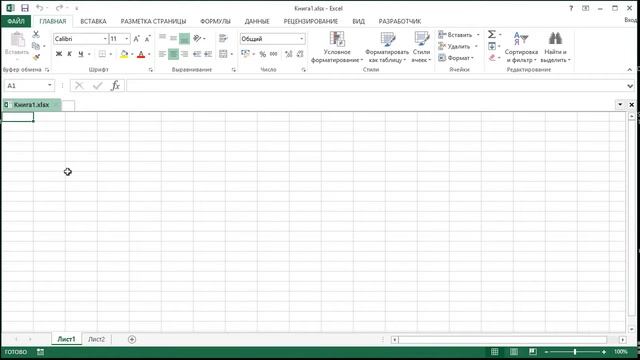
Task: Open Условное форматирование dropdown
Action: pos(337,47)
